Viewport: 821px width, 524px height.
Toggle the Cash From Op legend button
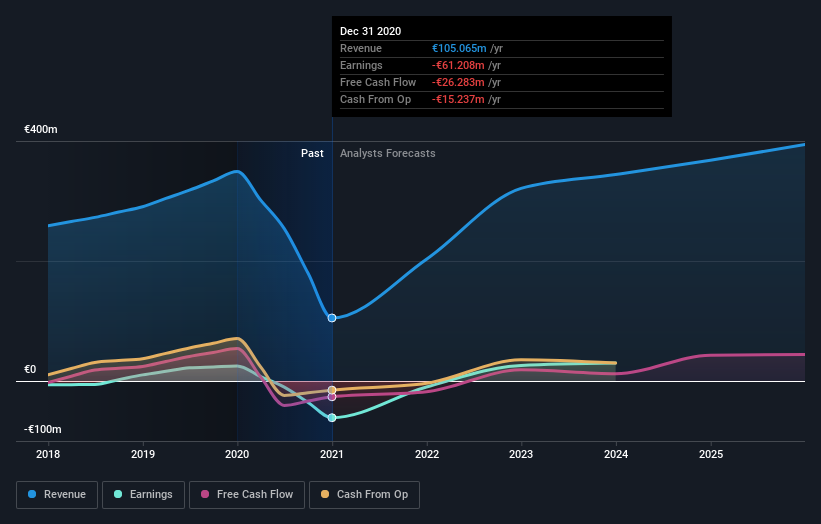[x=364, y=495]
